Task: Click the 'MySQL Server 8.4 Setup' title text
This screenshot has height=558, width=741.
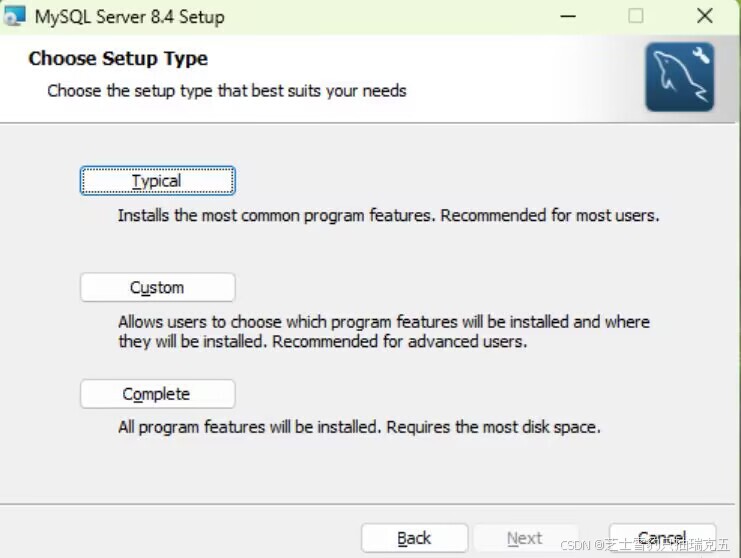Action: [129, 17]
